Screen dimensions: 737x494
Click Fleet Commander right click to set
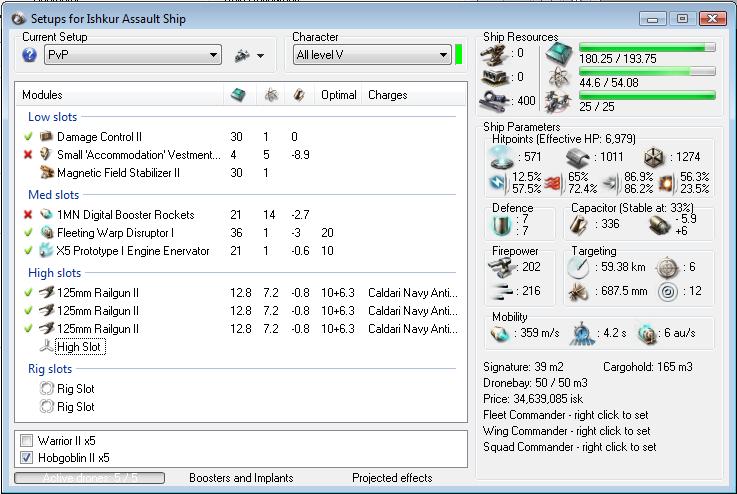pyautogui.click(x=565, y=415)
